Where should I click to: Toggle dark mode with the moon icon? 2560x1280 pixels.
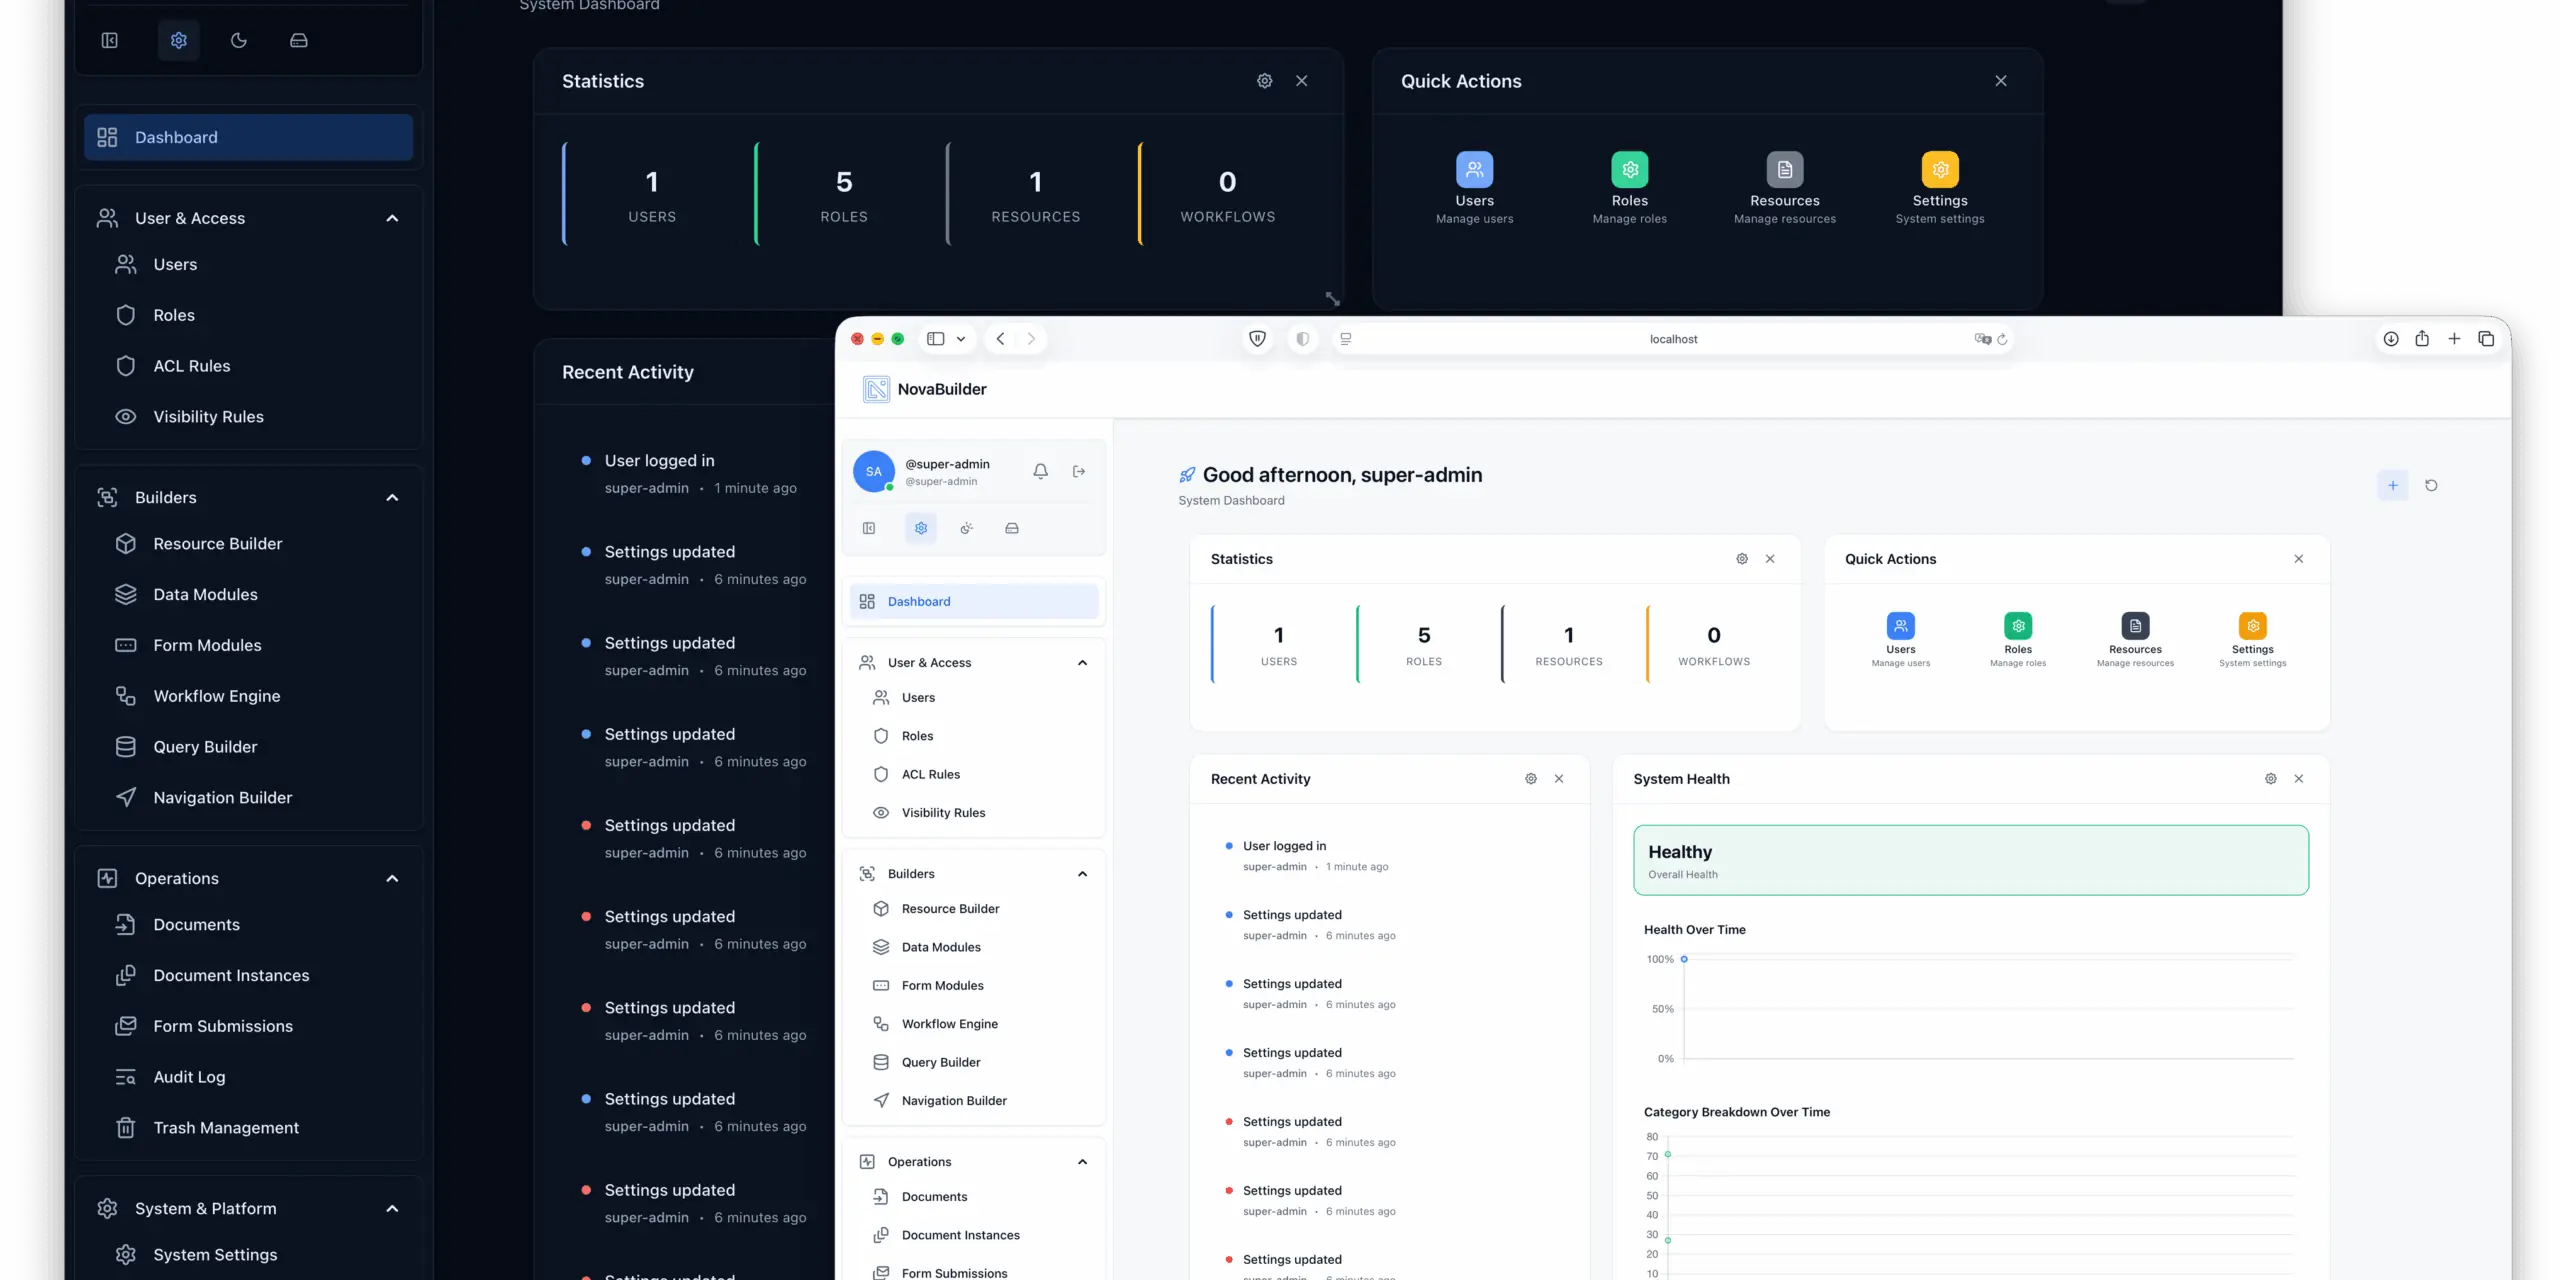coord(238,40)
